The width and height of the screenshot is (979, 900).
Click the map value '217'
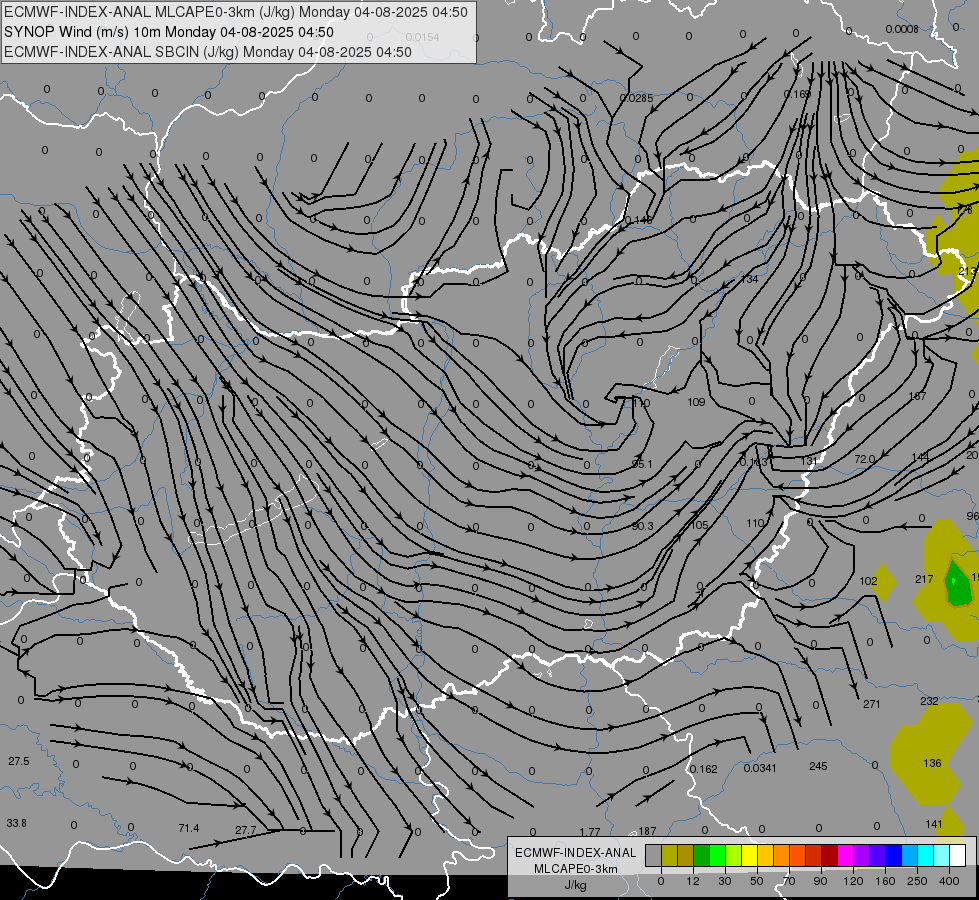coord(924,580)
